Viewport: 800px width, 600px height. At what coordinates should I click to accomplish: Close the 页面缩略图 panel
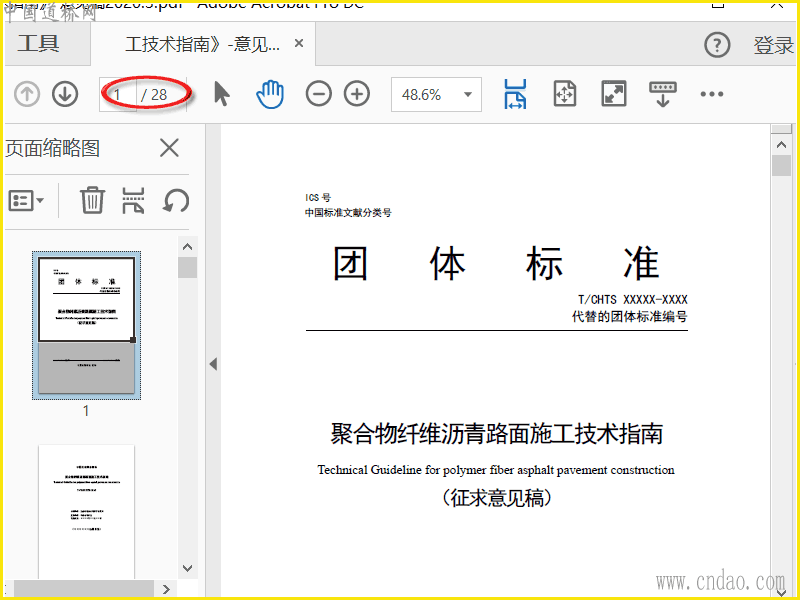pyautogui.click(x=169, y=148)
